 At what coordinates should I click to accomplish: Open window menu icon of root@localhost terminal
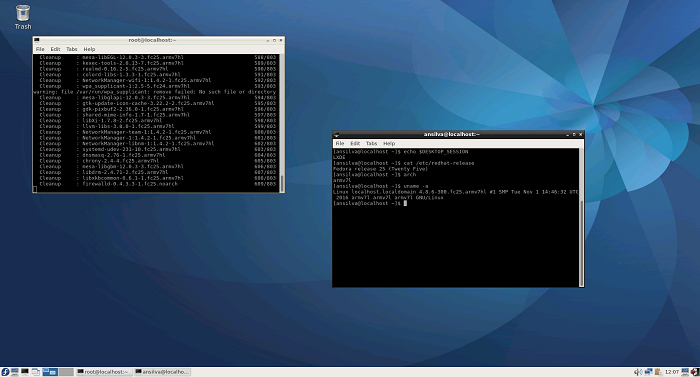tap(37, 40)
